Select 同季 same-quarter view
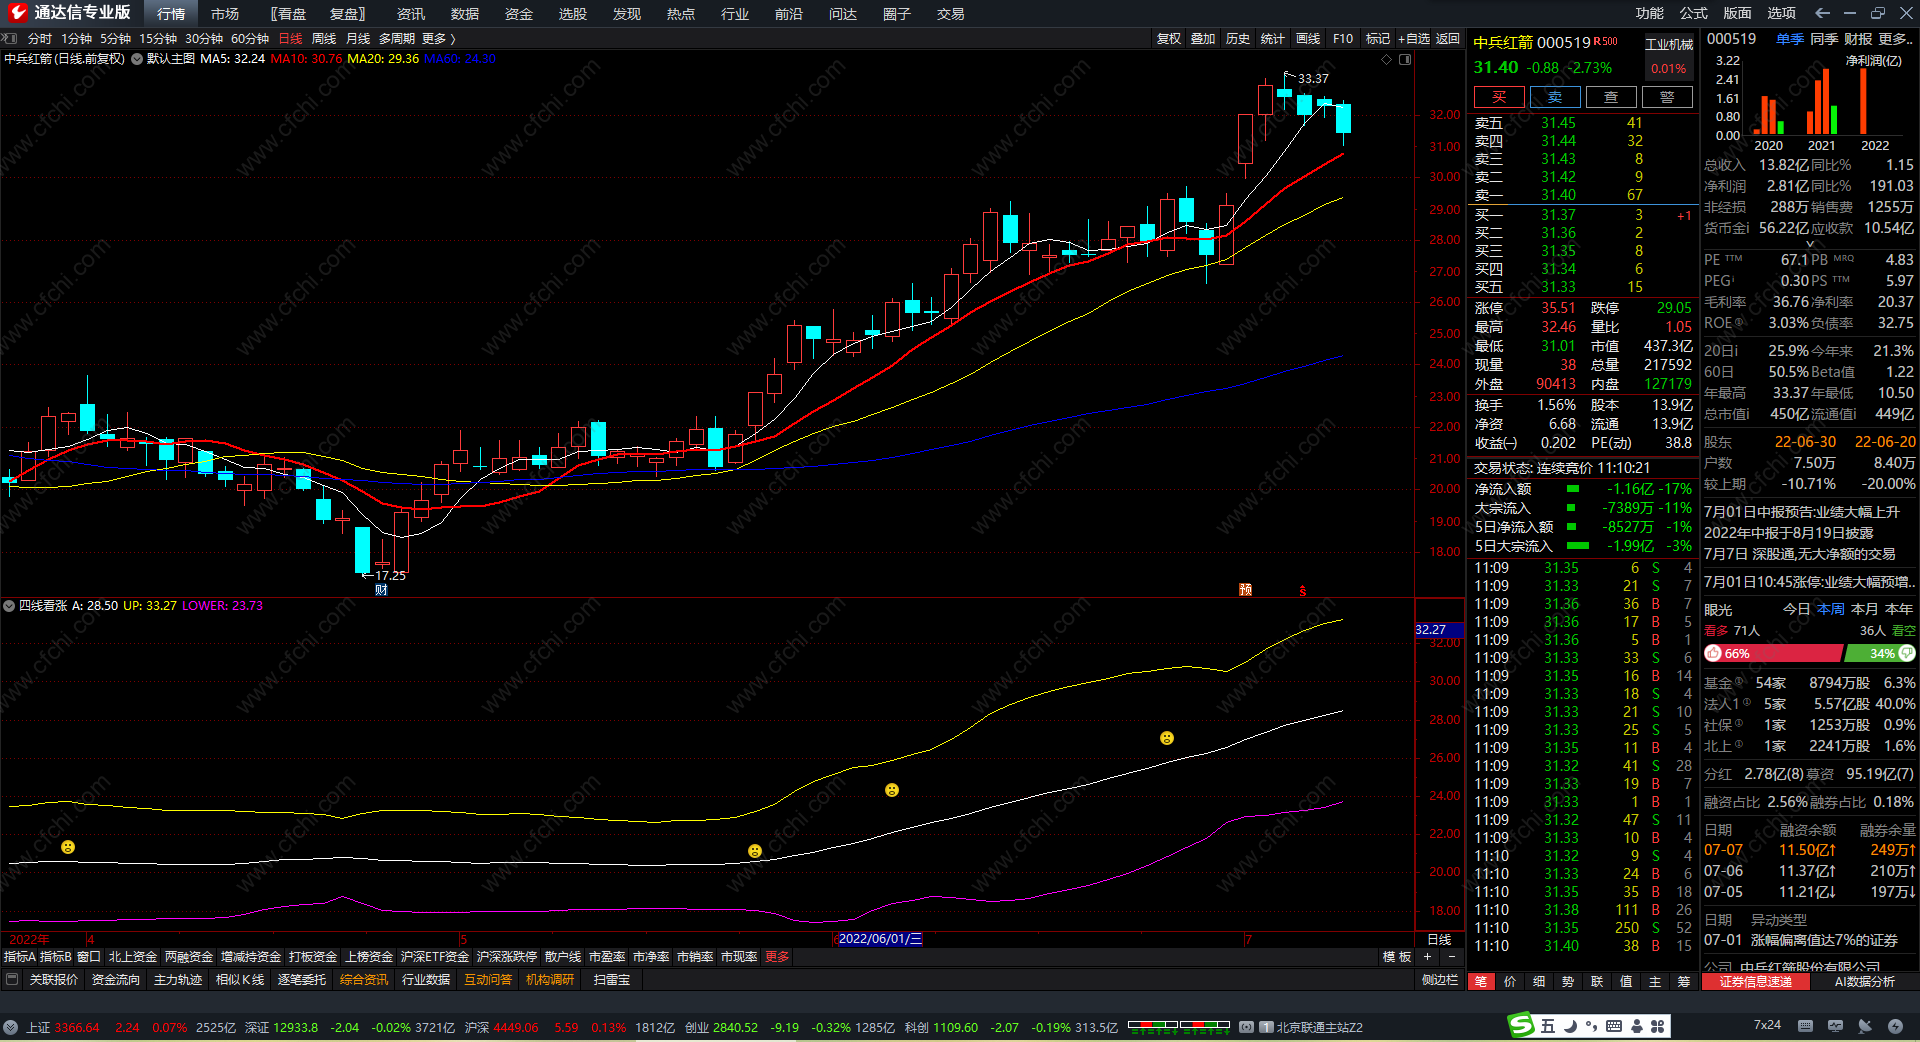The width and height of the screenshot is (1920, 1042). (x=1824, y=39)
